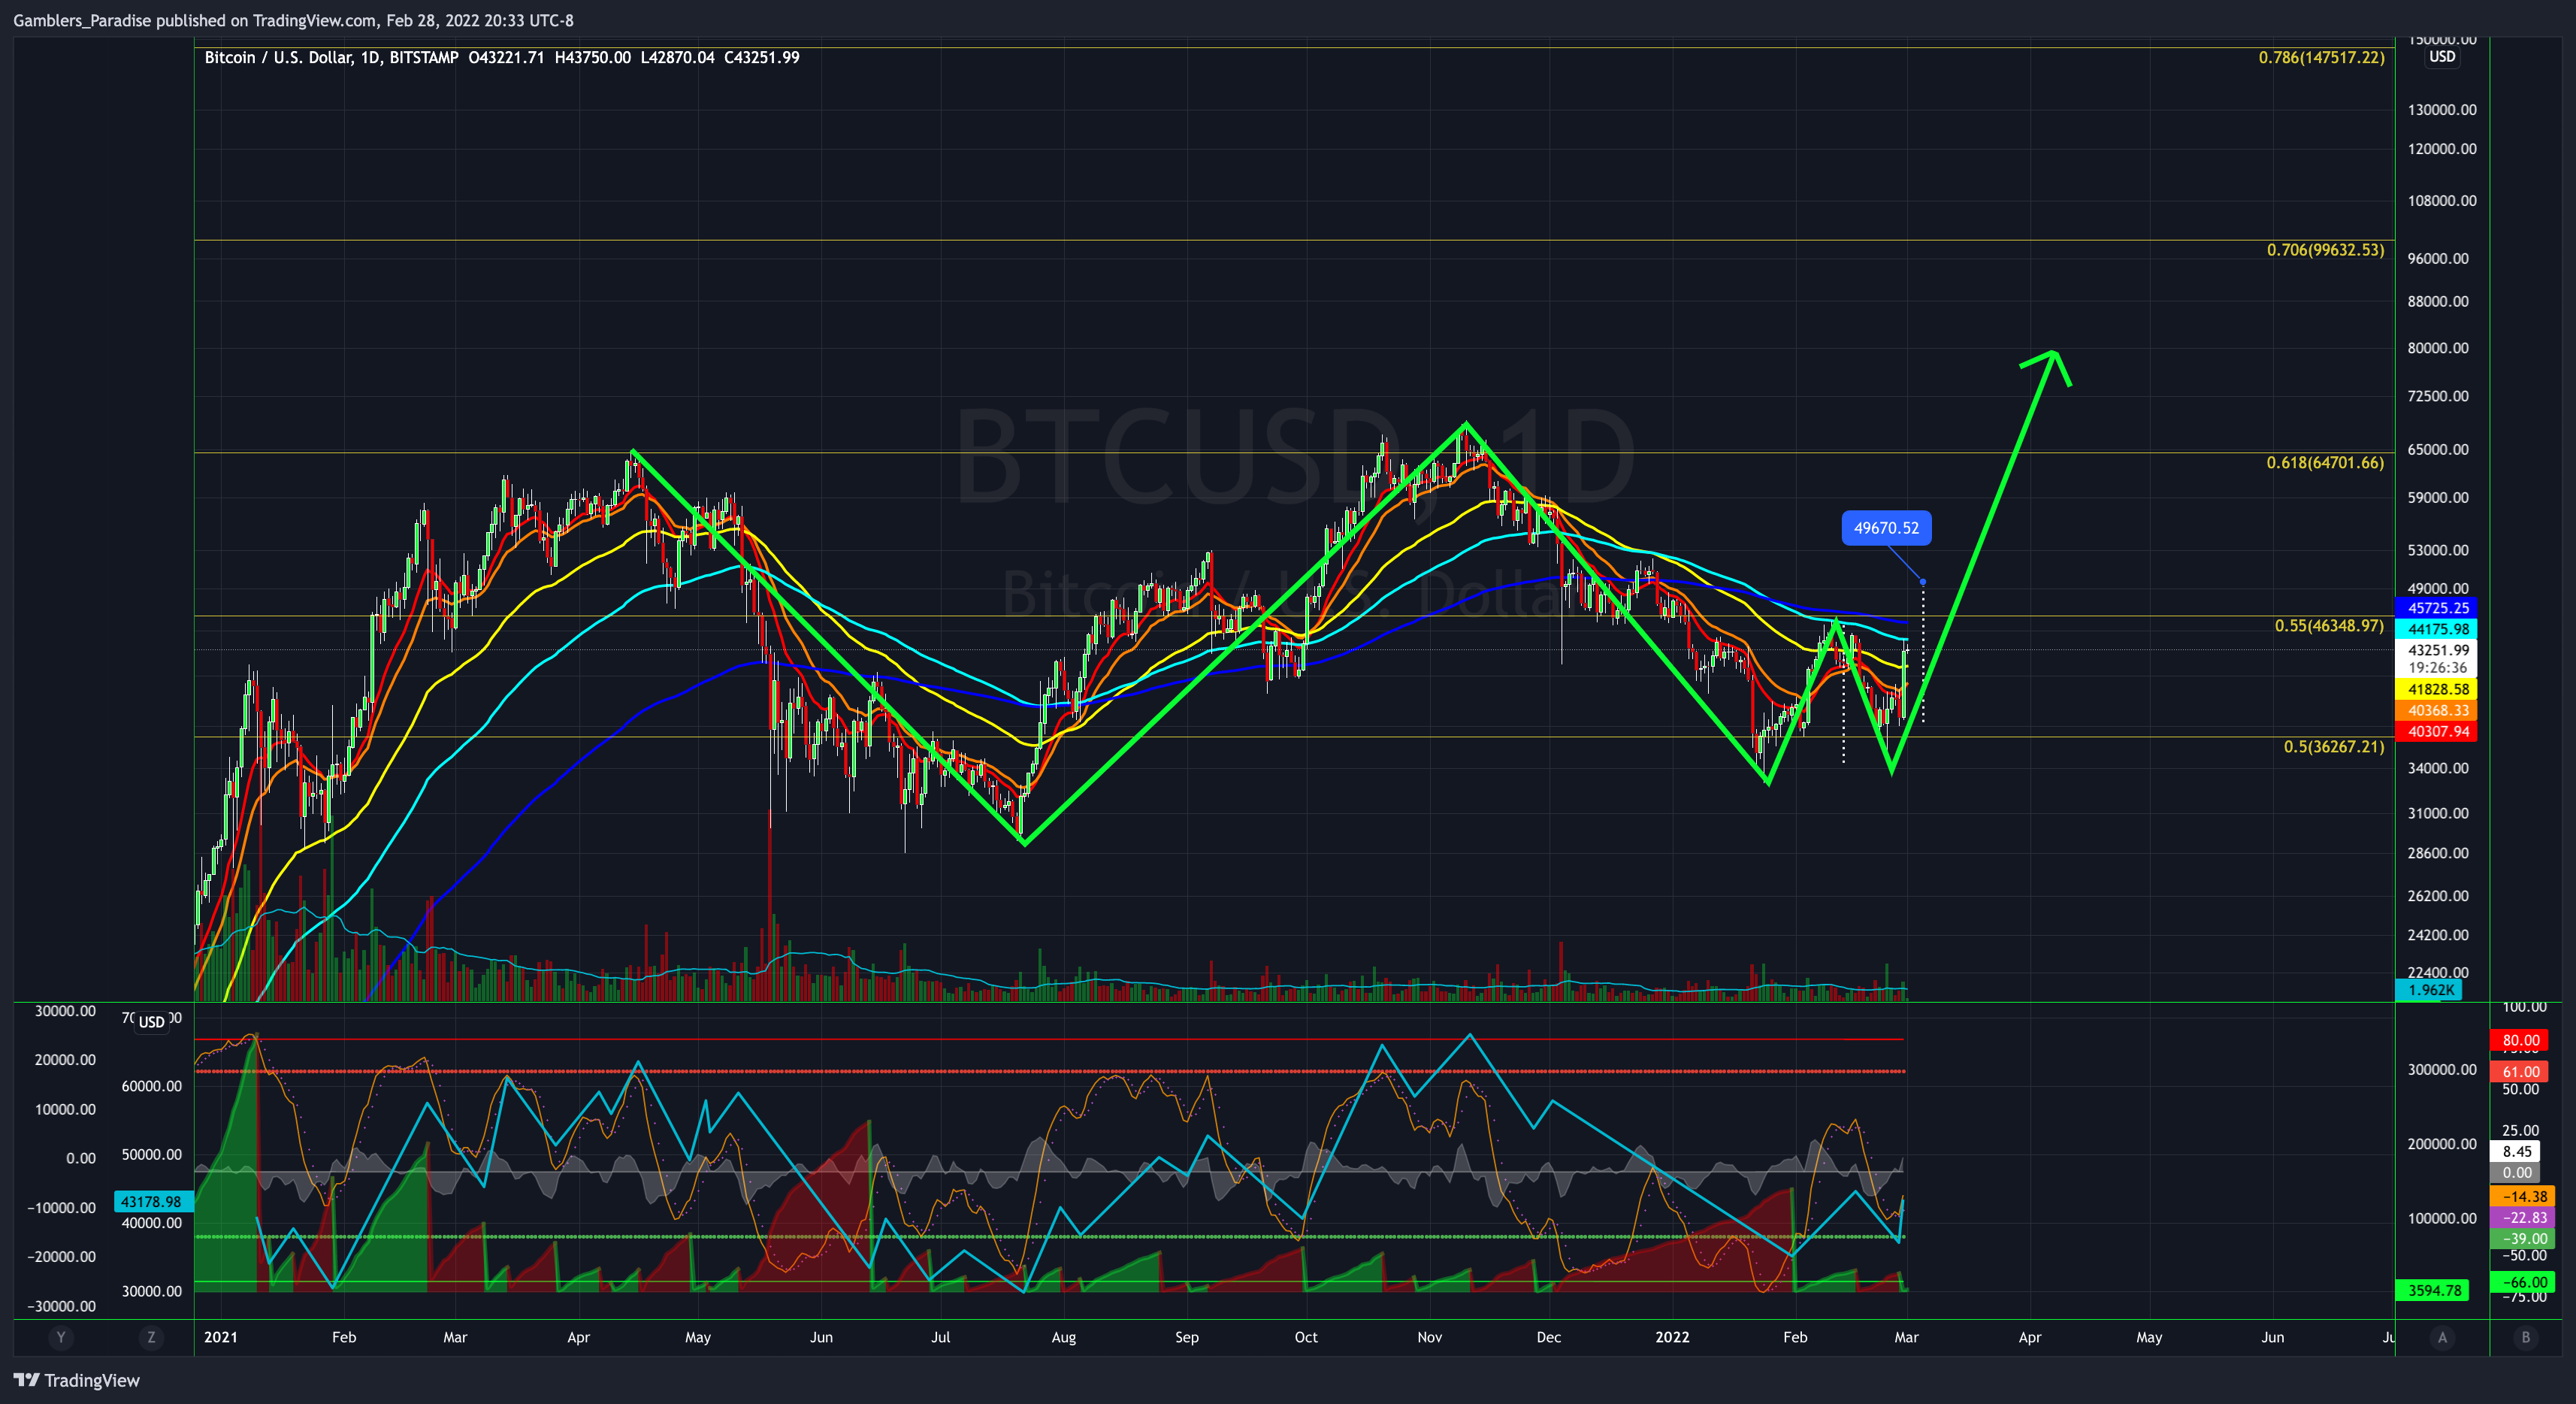Click the high value H43750.00
2576x1404 pixels.
coord(593,57)
